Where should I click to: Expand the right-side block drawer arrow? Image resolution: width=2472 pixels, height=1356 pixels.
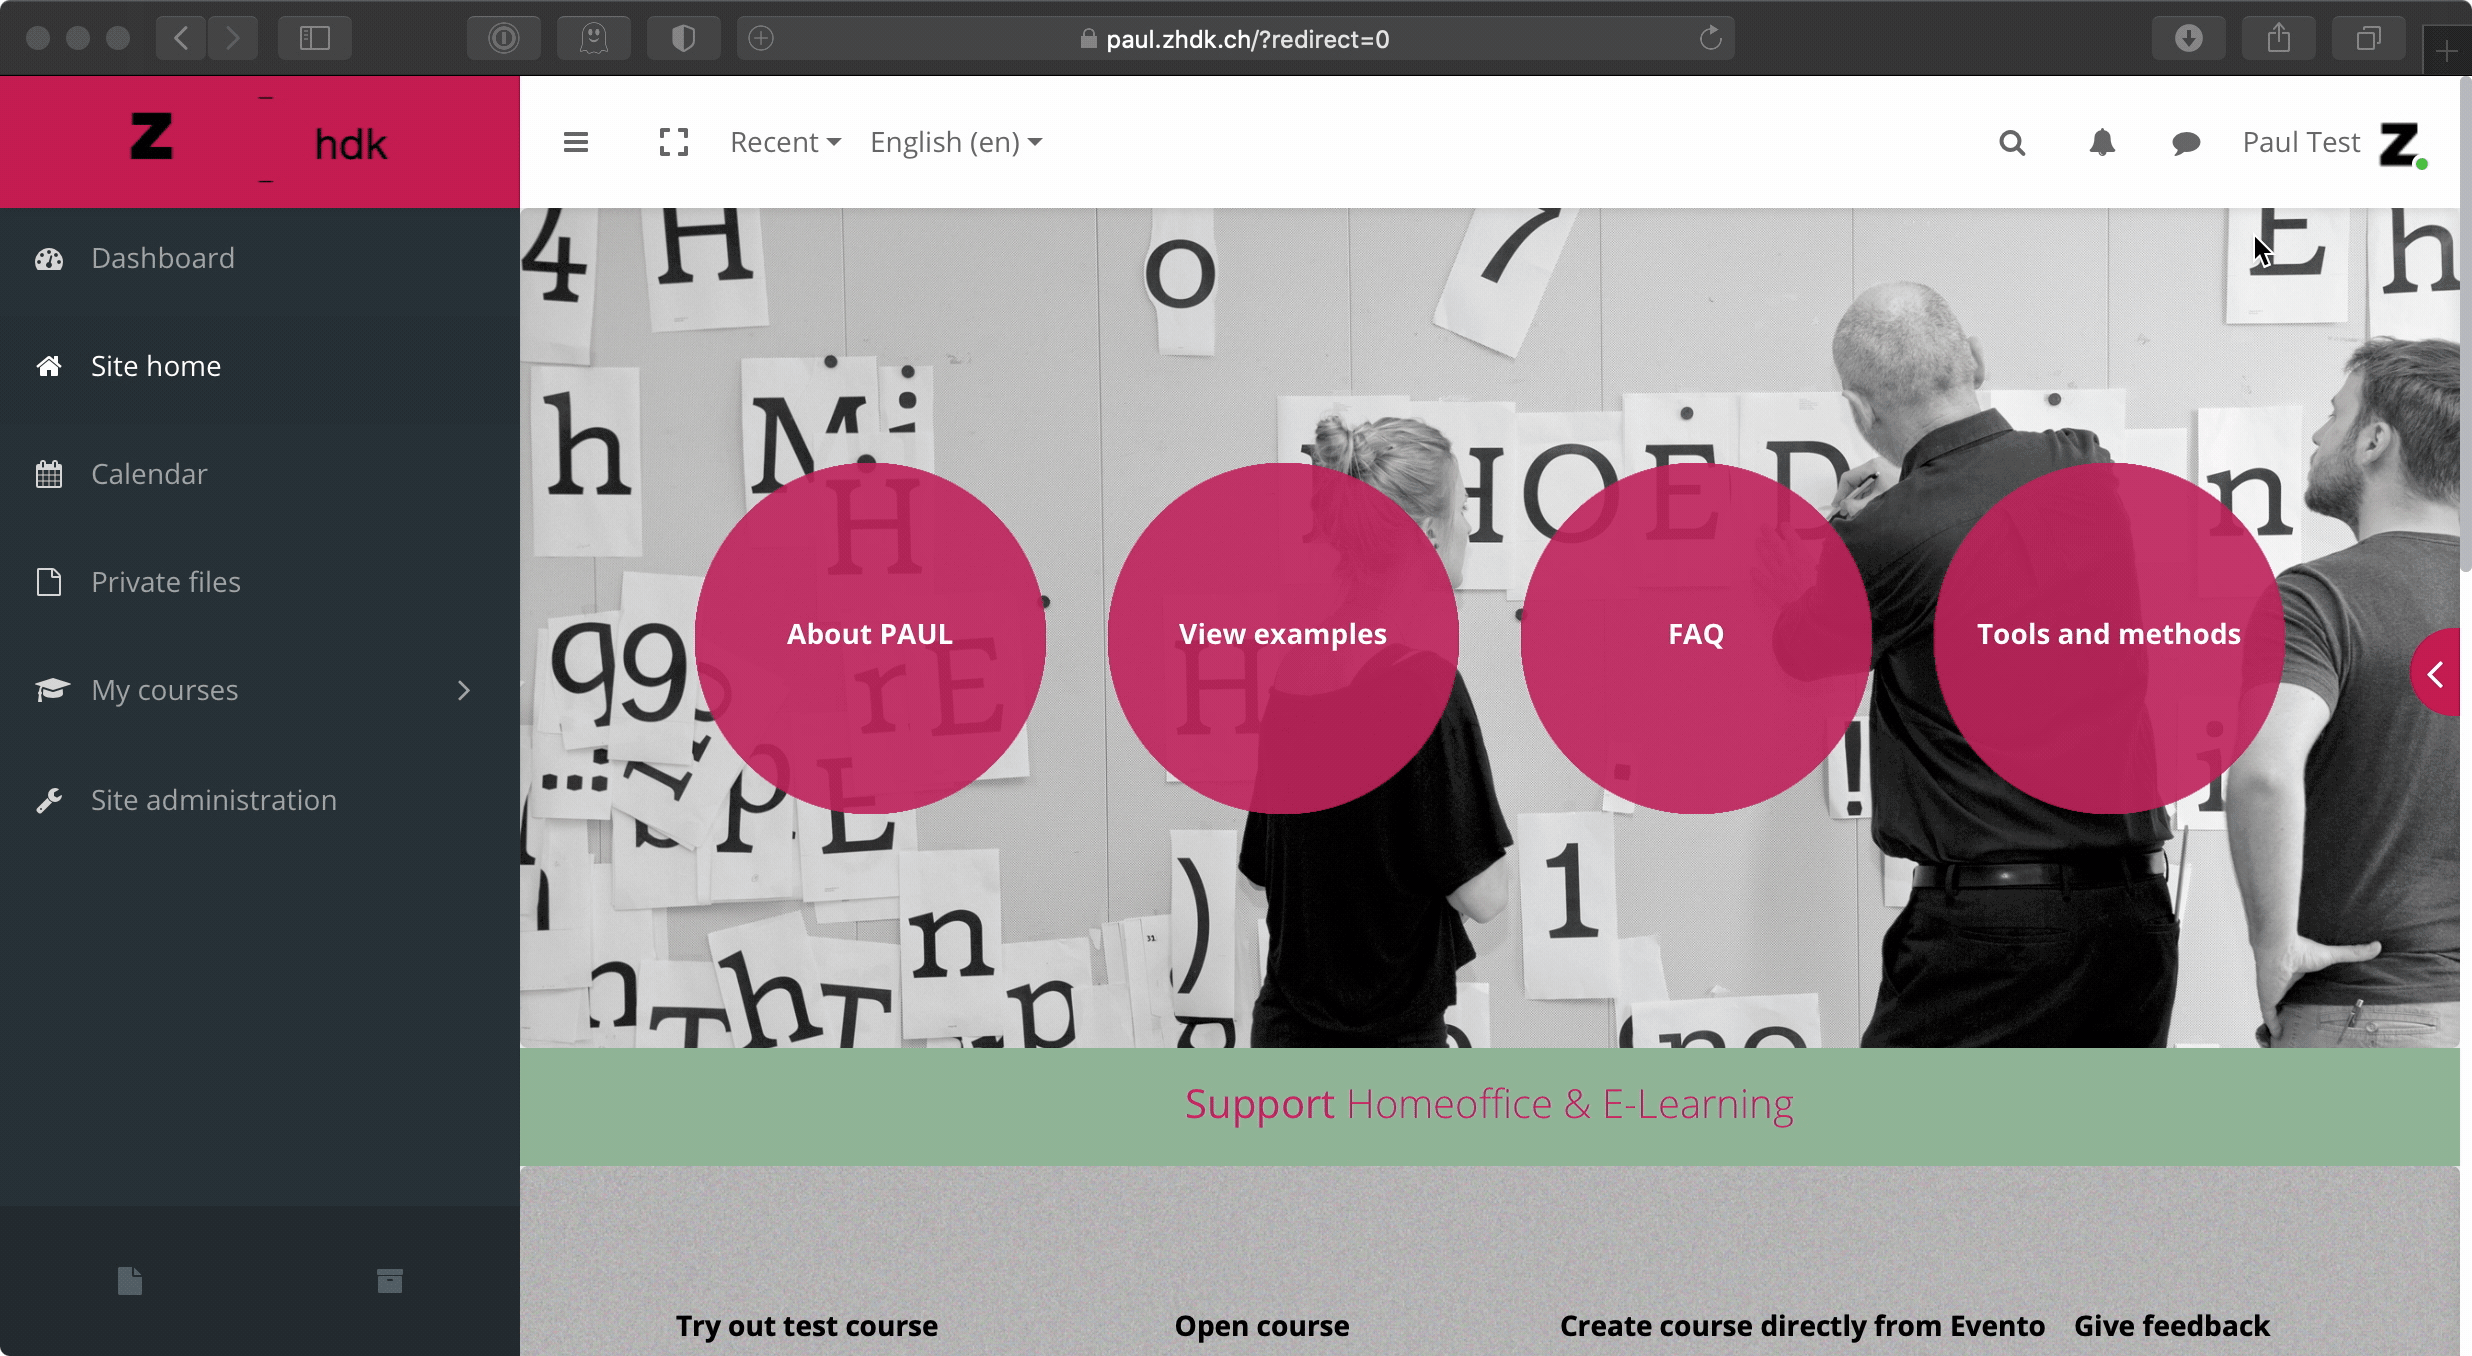[x=2436, y=674]
